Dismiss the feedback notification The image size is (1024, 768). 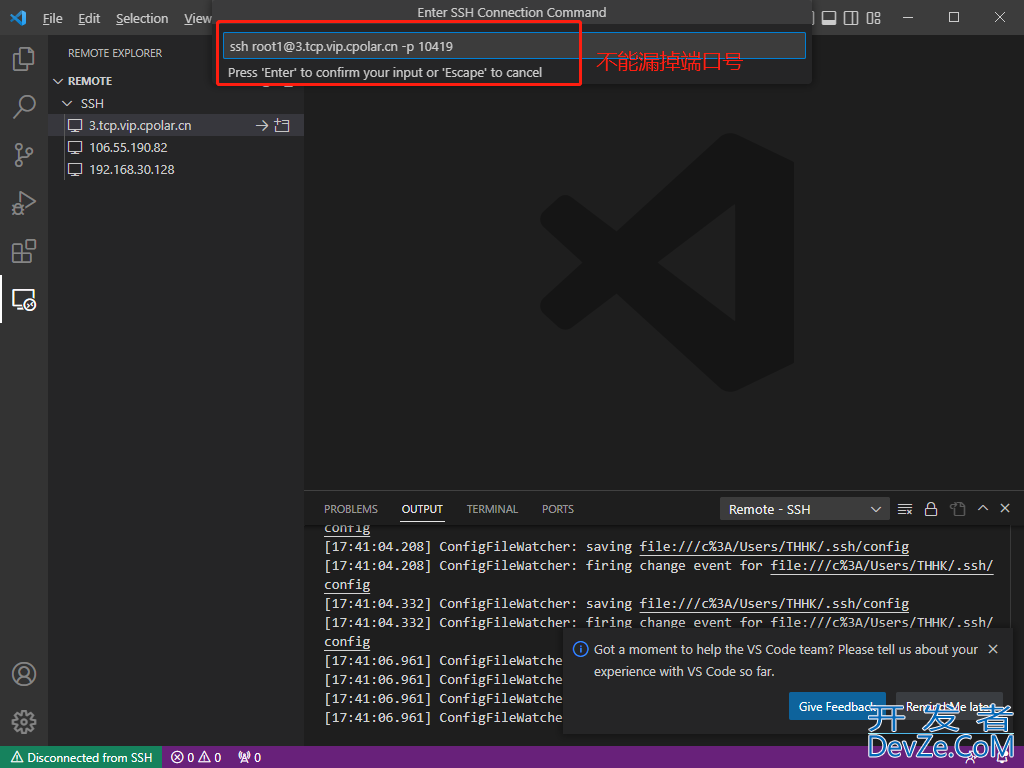point(993,649)
